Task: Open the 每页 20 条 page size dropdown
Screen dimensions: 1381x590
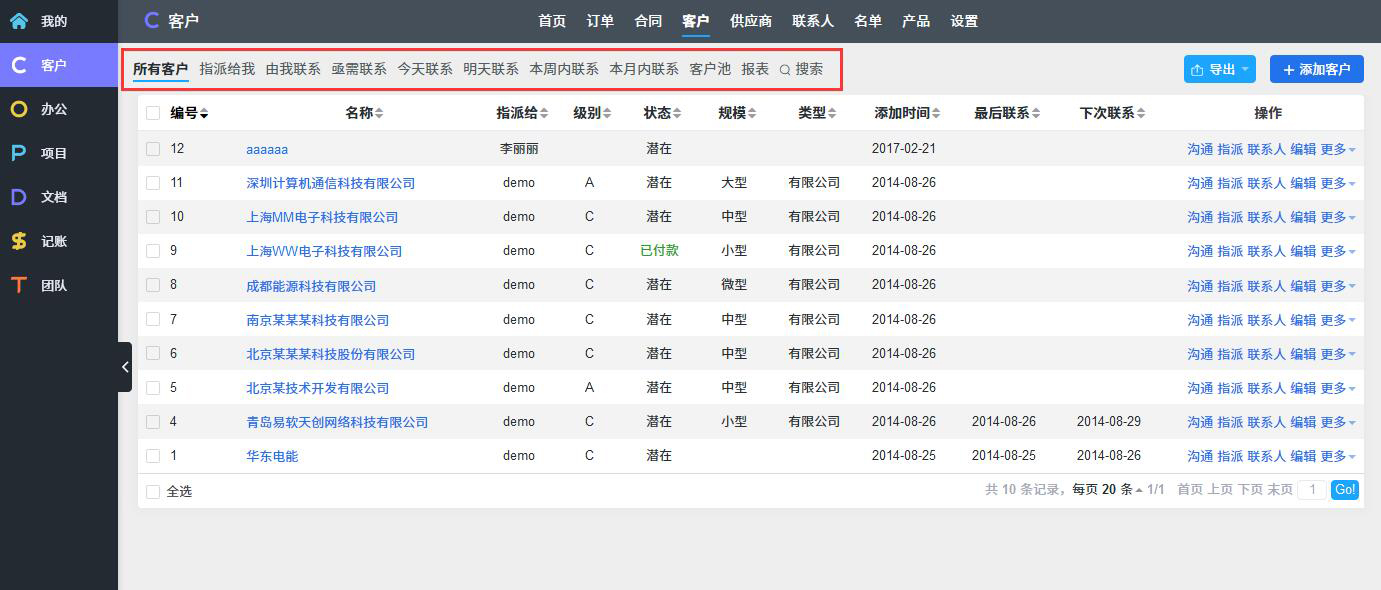Action: (x=1108, y=490)
